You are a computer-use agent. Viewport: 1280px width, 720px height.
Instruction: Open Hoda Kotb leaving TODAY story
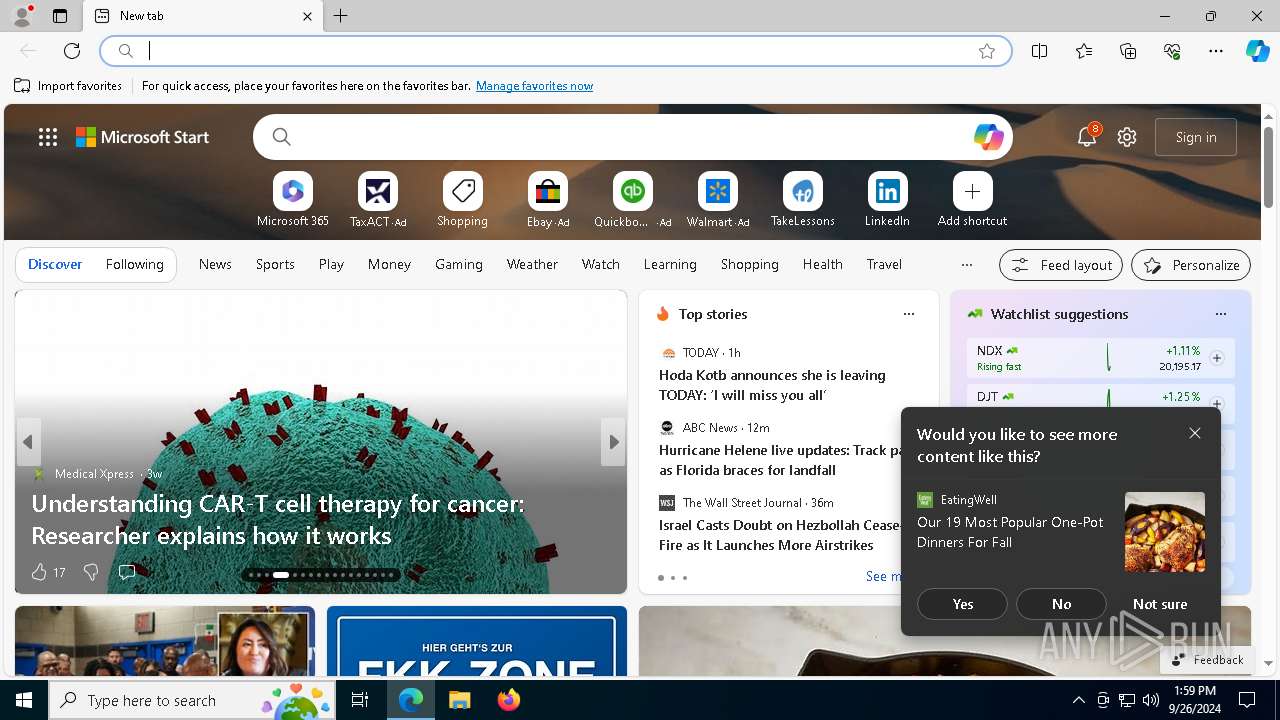(772, 385)
